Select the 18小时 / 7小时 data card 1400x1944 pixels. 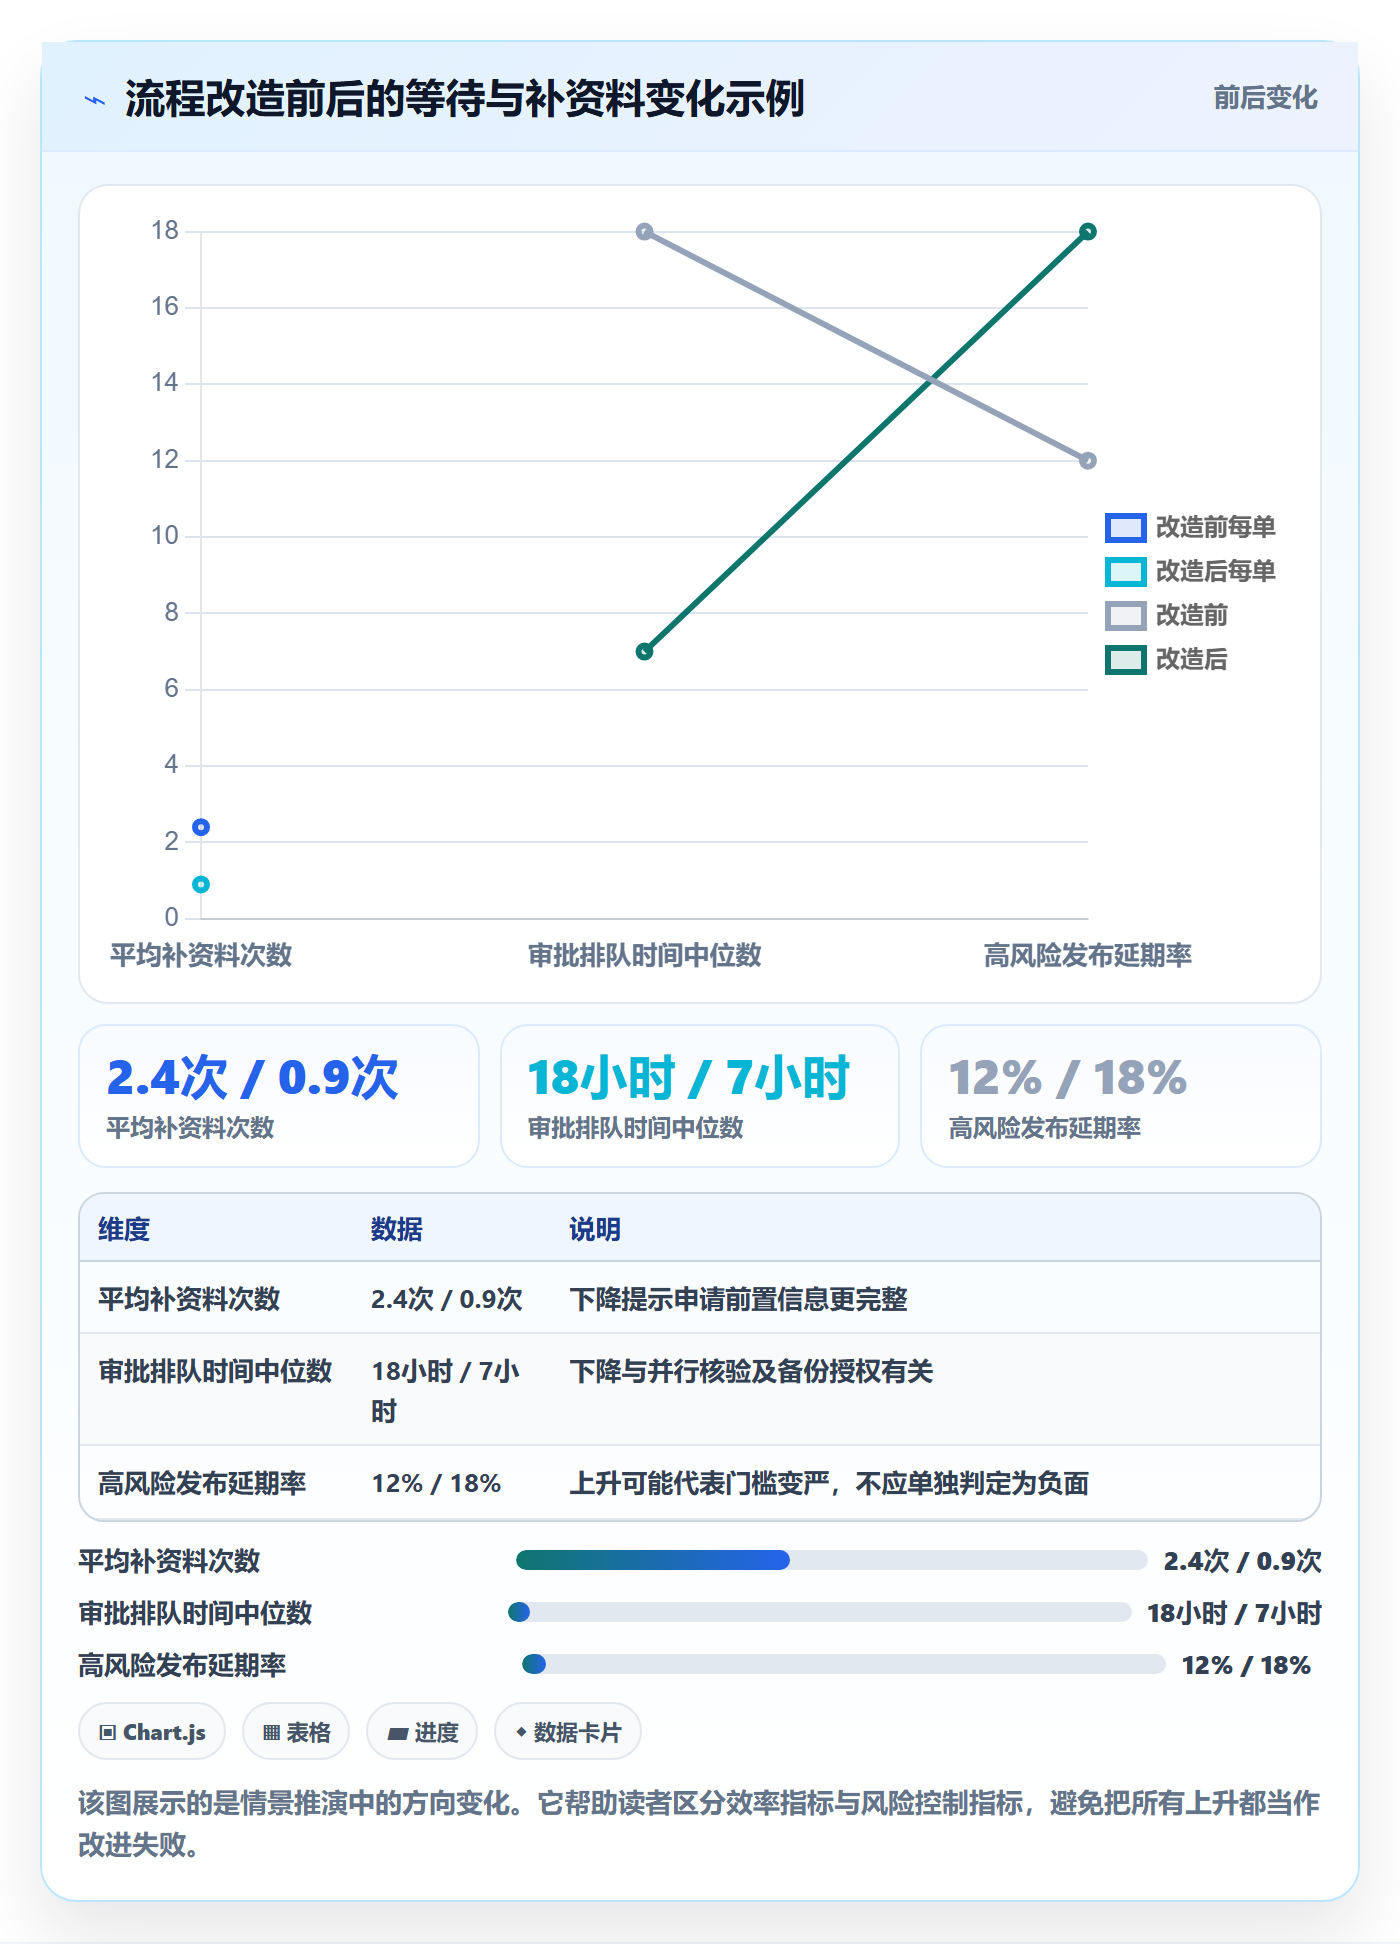coord(700,1096)
